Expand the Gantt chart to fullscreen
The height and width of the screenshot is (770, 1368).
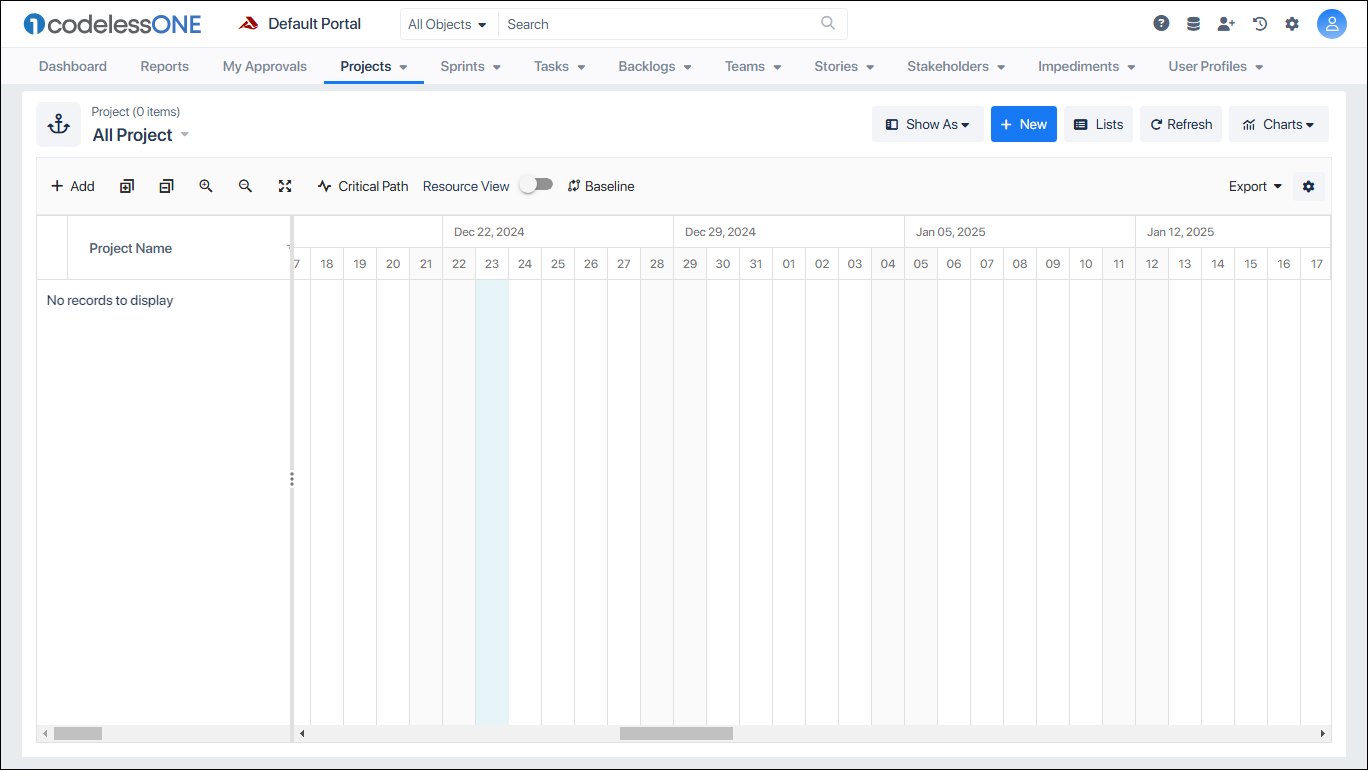[x=285, y=186]
